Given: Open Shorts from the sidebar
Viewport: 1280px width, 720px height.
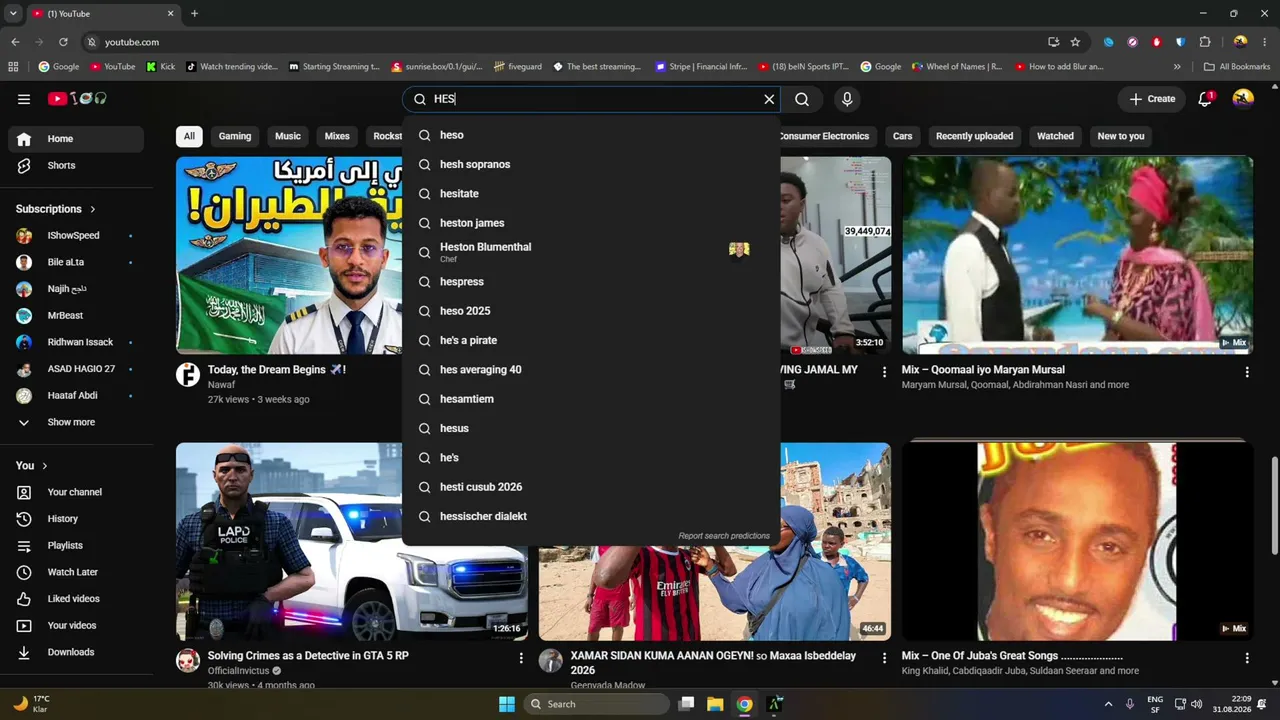Looking at the screenshot, I should tap(76, 165).
